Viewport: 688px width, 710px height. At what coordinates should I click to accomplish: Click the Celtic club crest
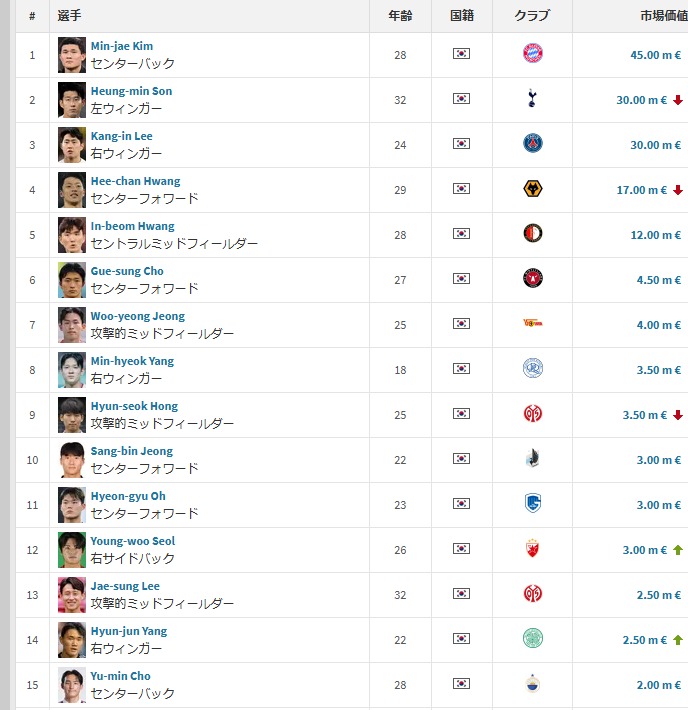click(x=532, y=639)
